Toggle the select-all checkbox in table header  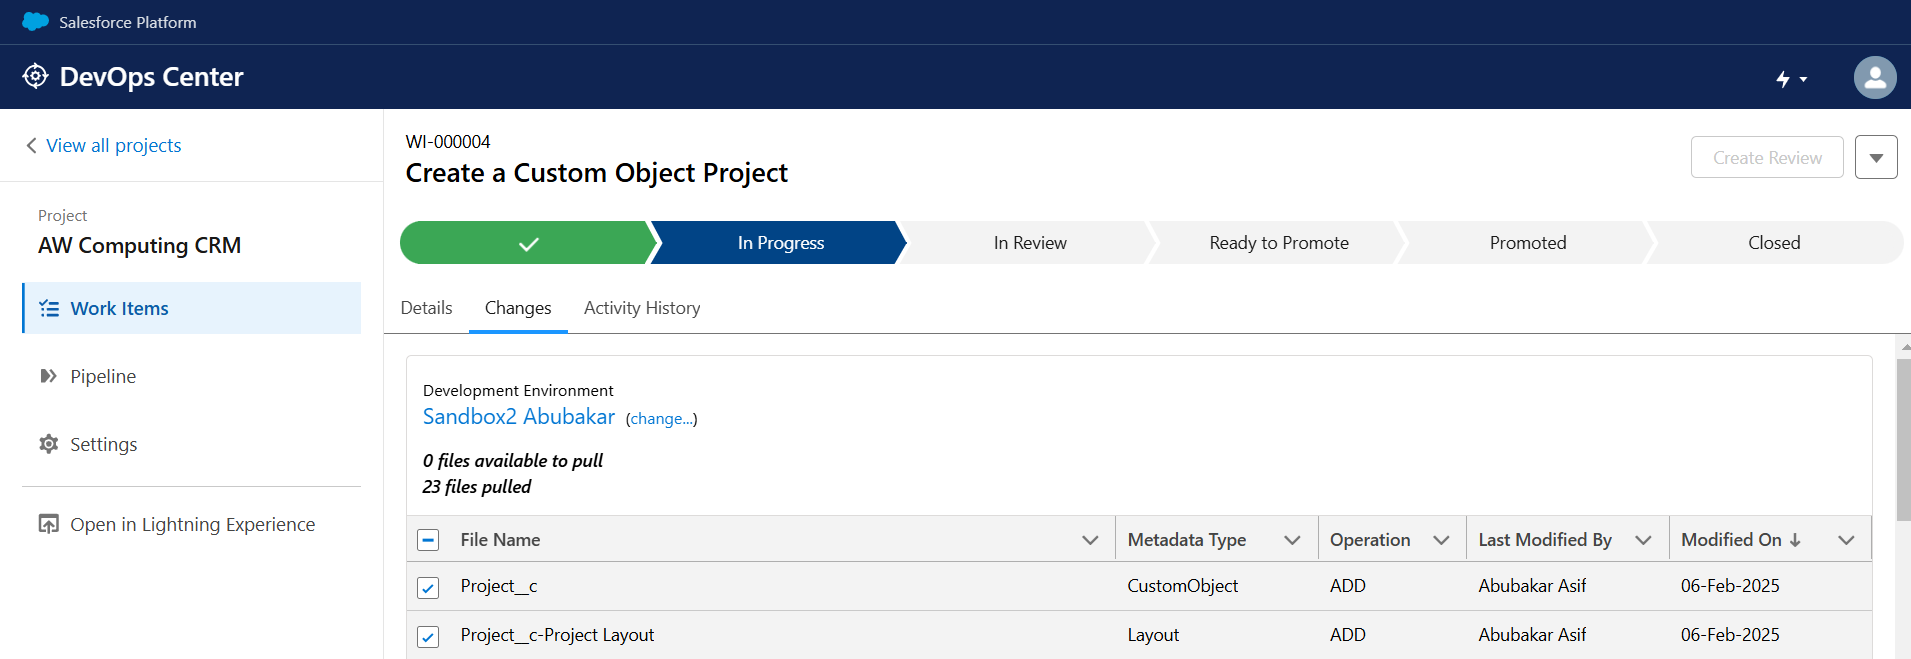click(428, 540)
